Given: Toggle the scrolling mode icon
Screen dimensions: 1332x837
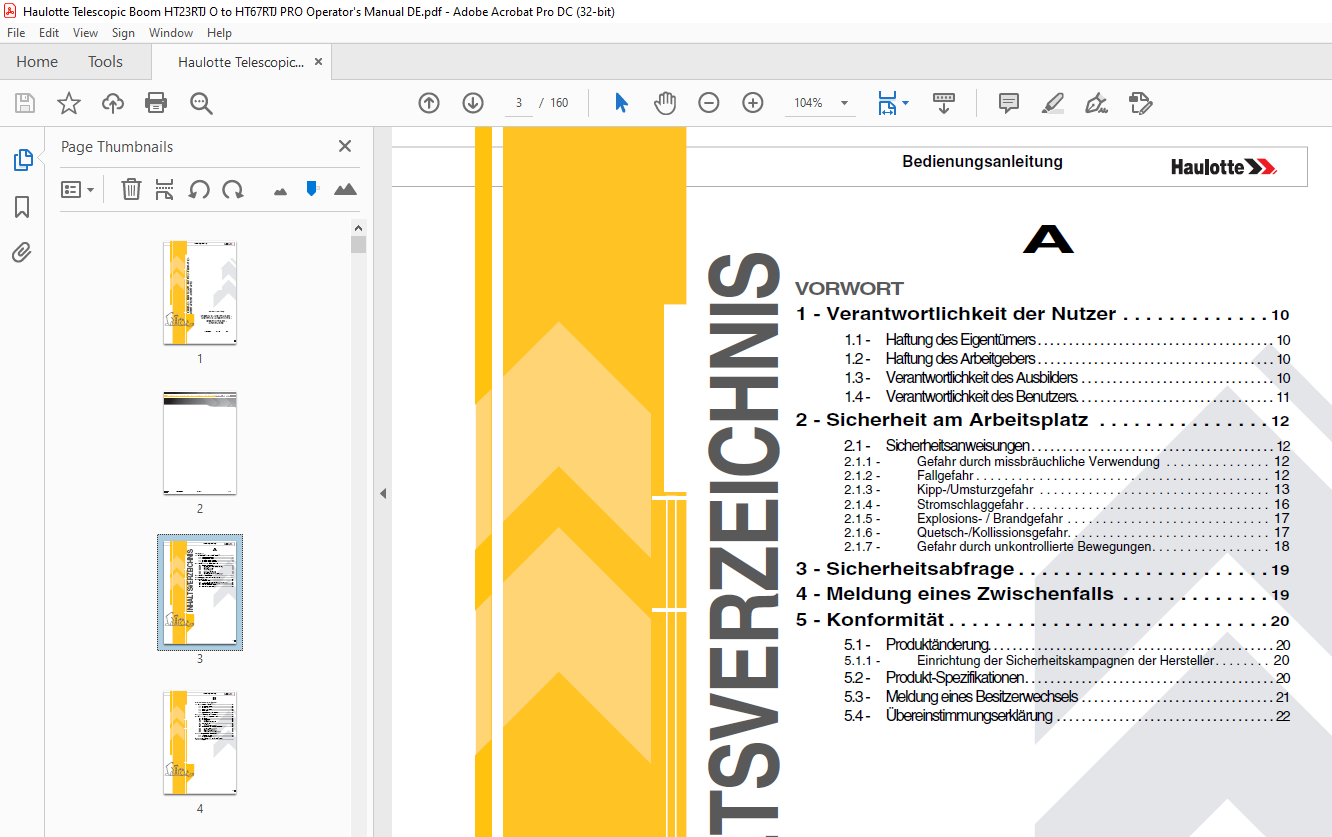Looking at the screenshot, I should pyautogui.click(x=944, y=103).
